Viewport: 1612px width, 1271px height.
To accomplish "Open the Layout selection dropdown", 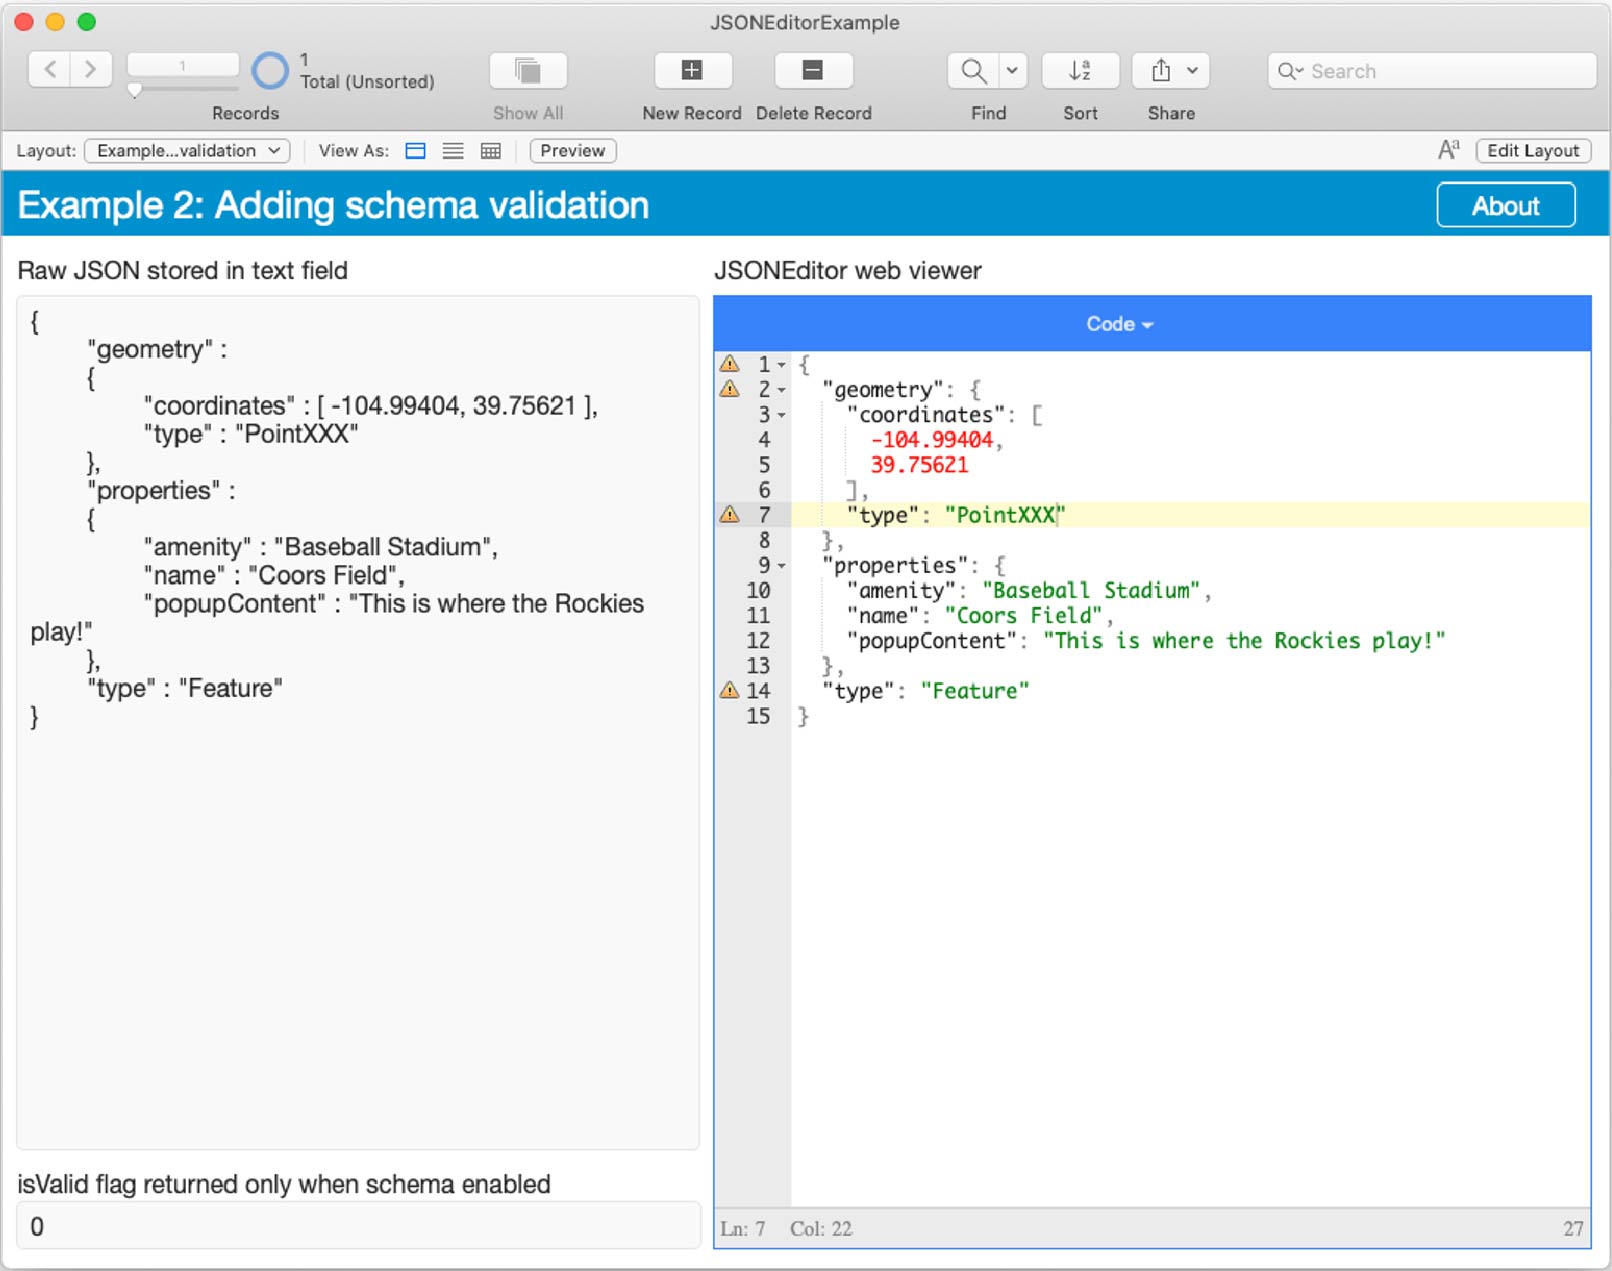I will pos(185,150).
